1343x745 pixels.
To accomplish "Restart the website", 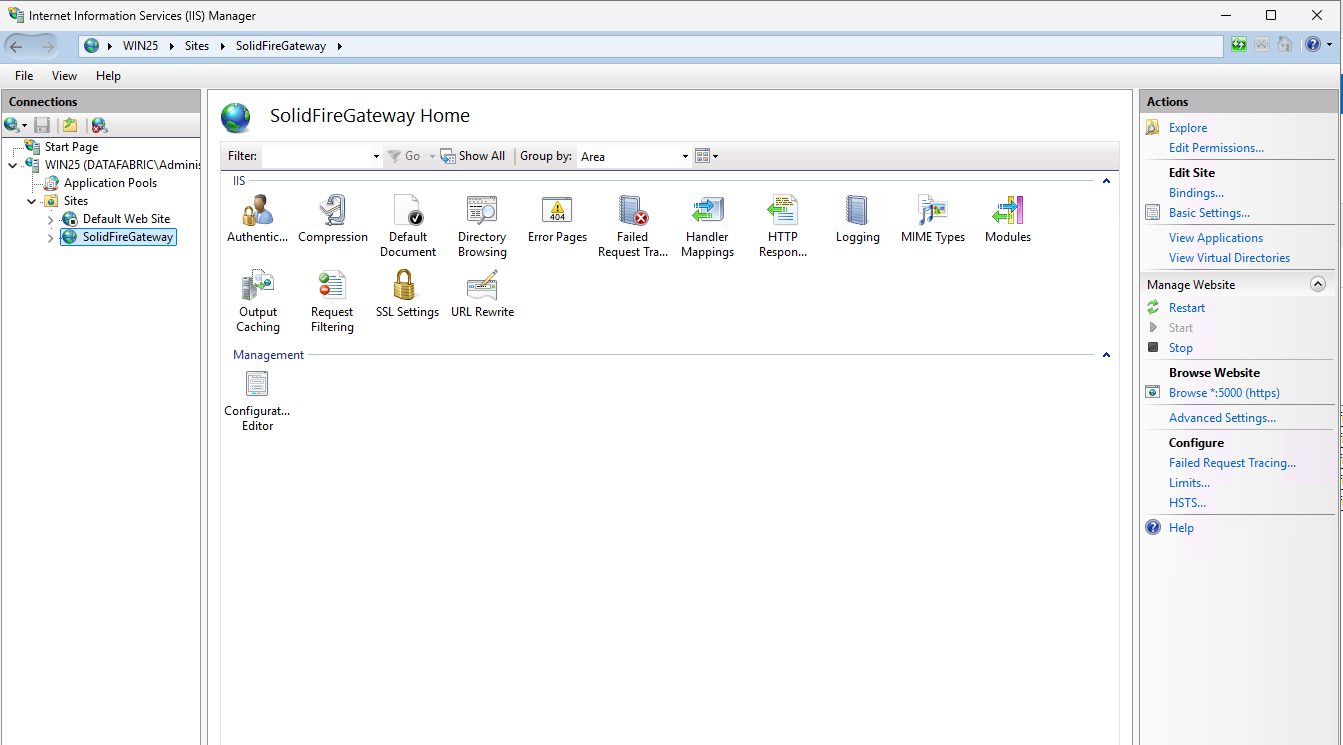I will [x=1187, y=308].
